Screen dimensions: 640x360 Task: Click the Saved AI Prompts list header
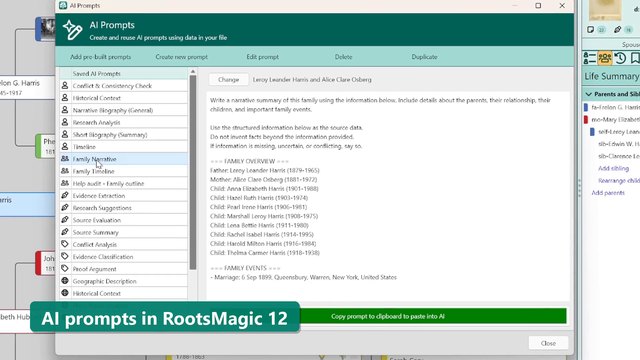[124, 73]
